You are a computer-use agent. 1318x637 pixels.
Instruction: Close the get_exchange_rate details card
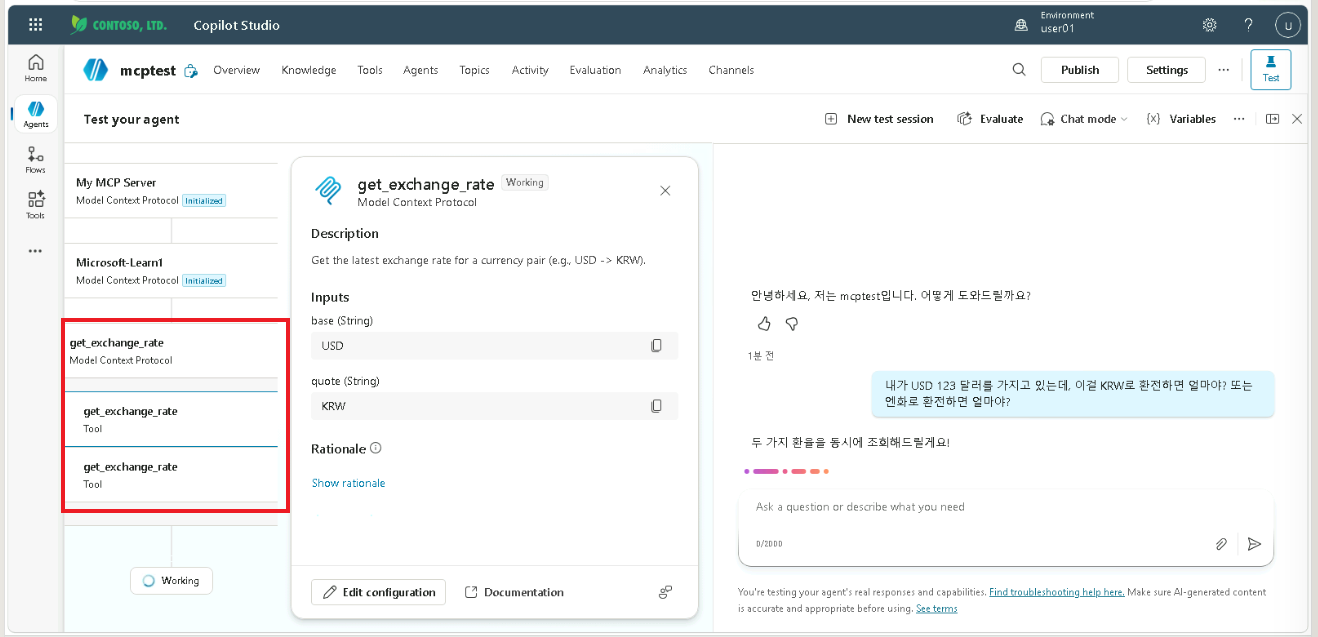point(666,191)
